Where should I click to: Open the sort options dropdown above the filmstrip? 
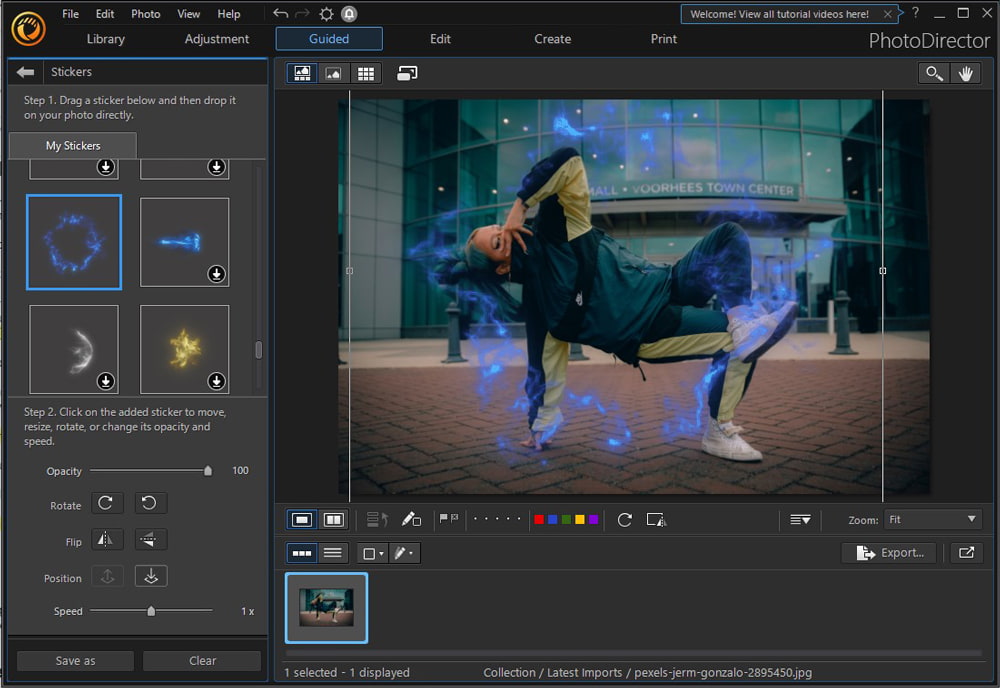coord(800,519)
